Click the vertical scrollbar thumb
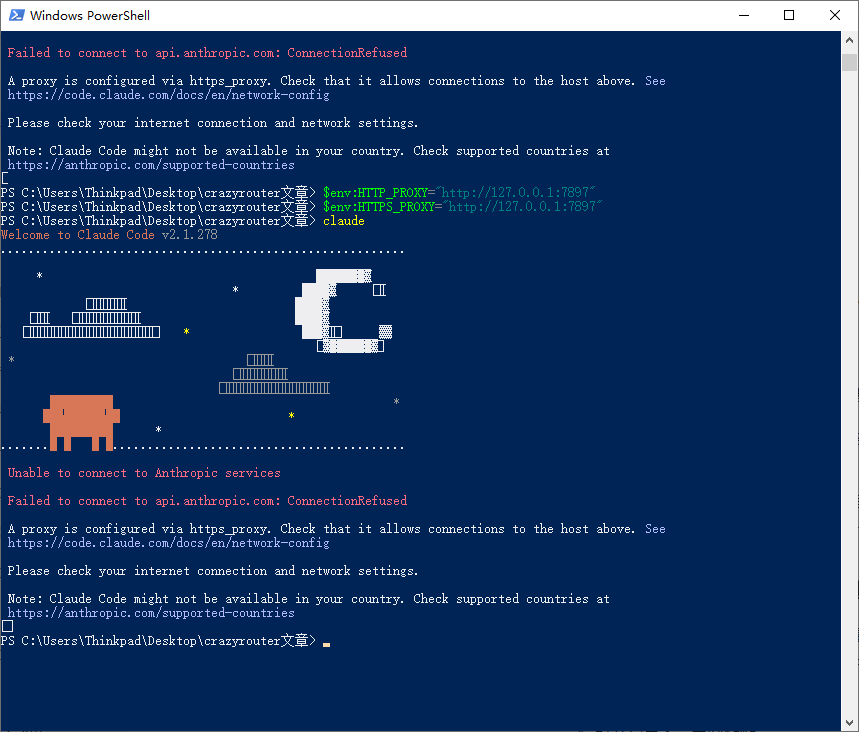The image size is (859, 732). click(849, 62)
